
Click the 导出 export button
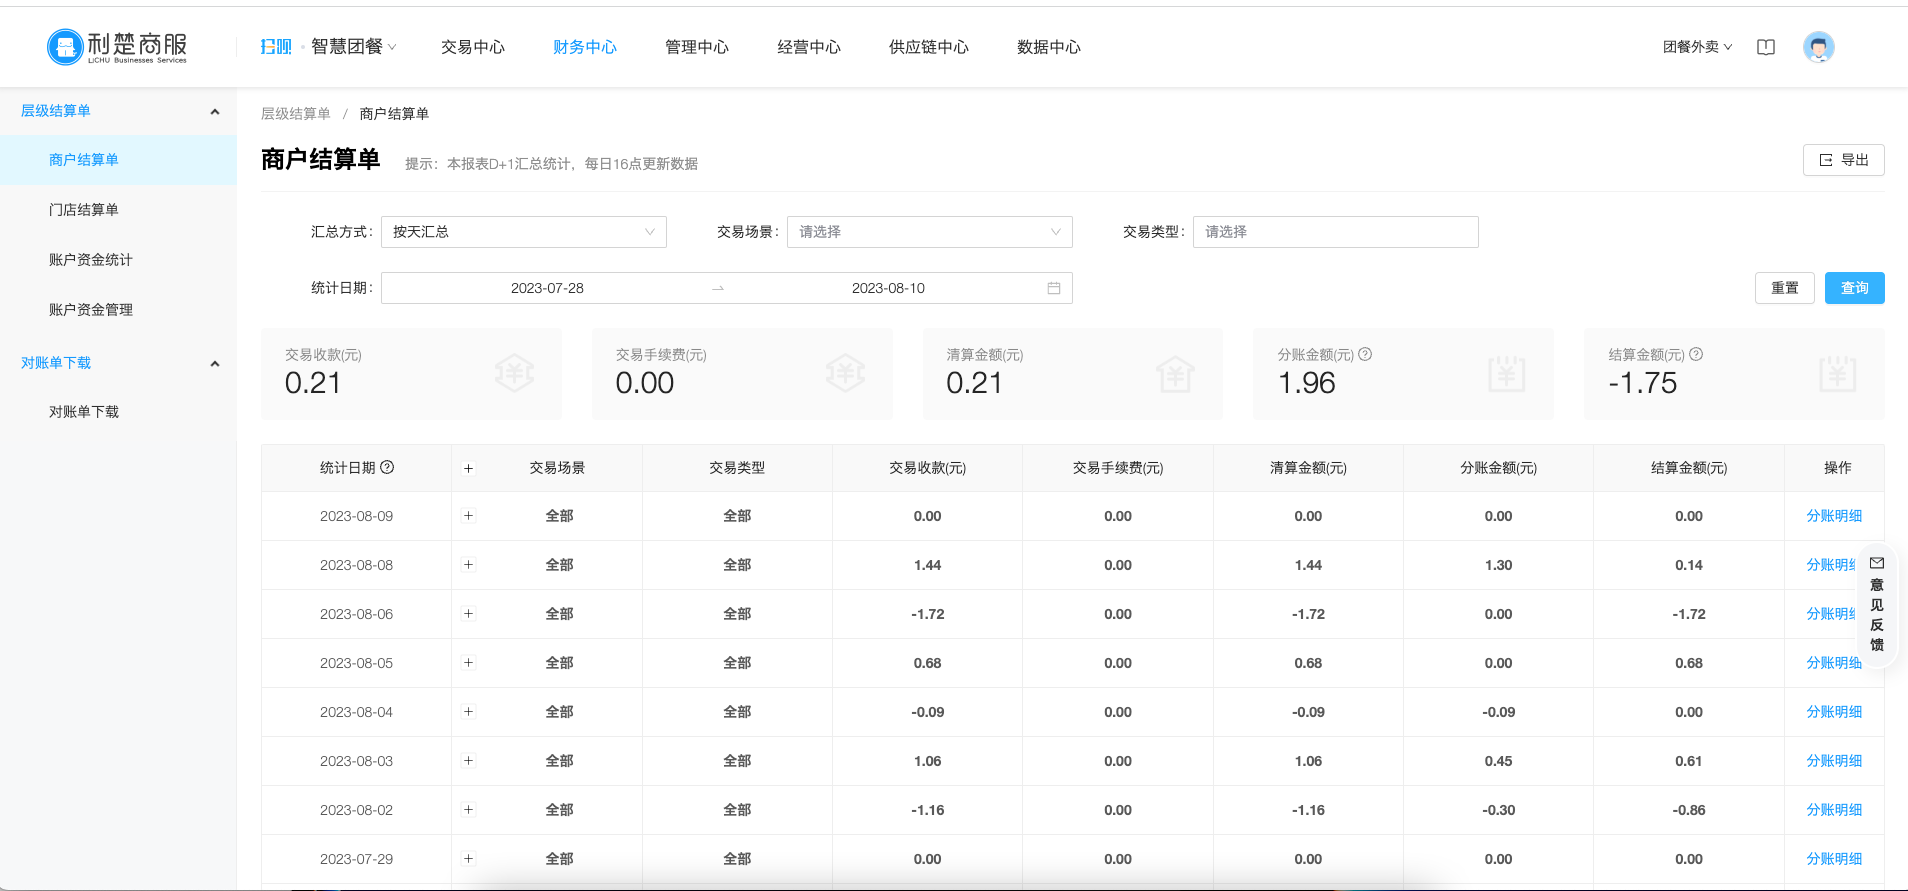point(1843,160)
